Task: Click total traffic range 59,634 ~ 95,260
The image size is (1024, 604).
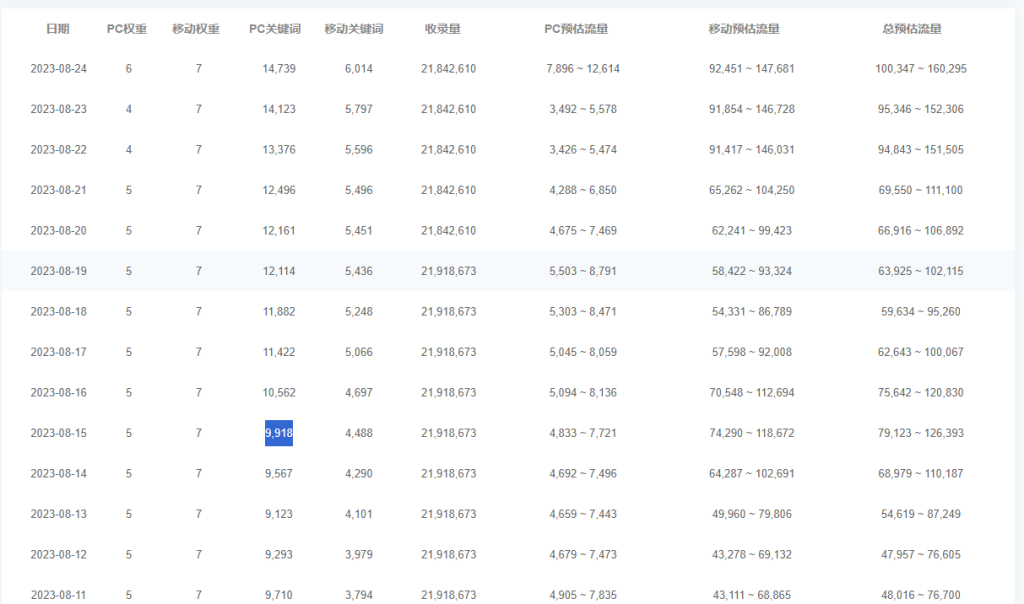Action: tap(921, 311)
